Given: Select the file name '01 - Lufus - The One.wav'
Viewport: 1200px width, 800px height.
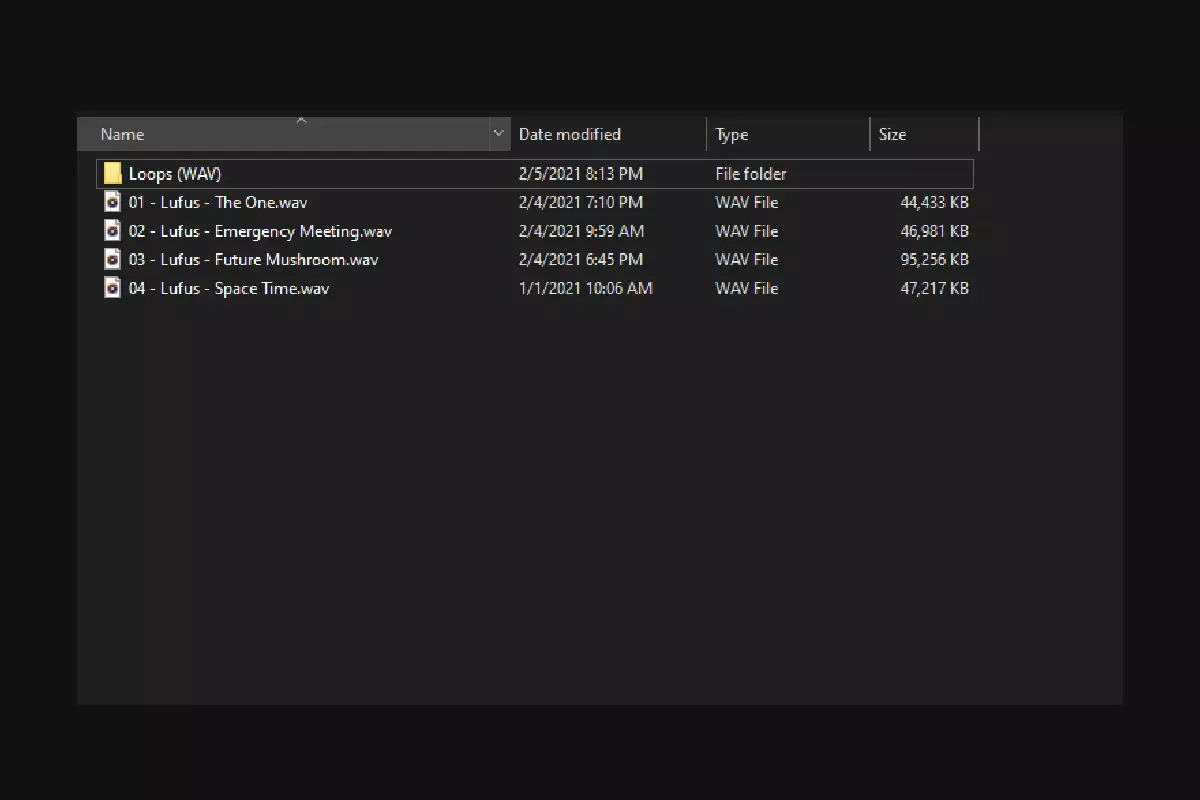Looking at the screenshot, I should click(x=218, y=202).
